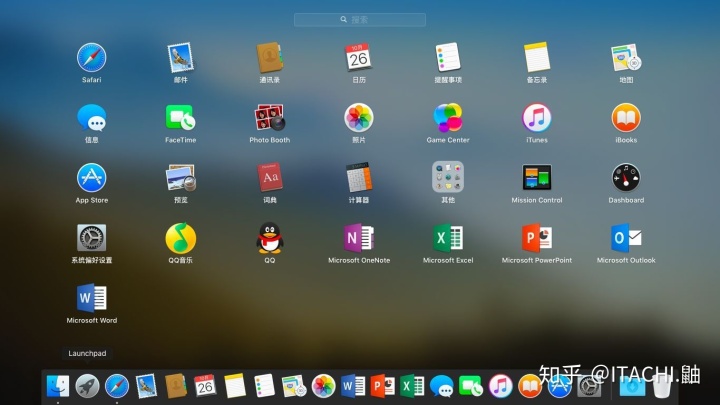
Task: Open 系统偏好设置 in the Launchpad grid
Action: (x=91, y=238)
